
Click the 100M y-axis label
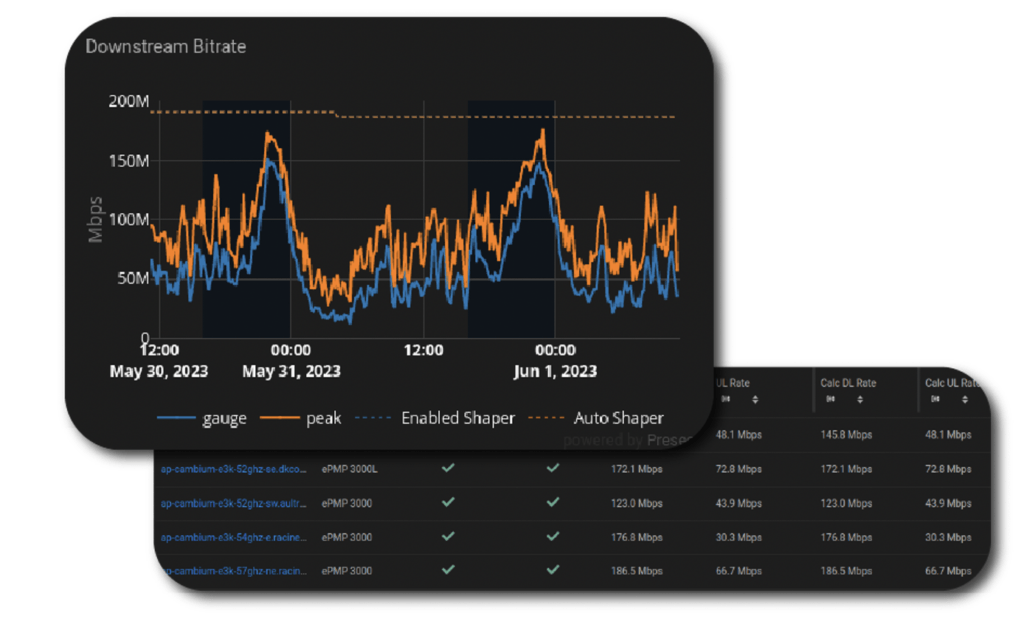click(x=129, y=219)
